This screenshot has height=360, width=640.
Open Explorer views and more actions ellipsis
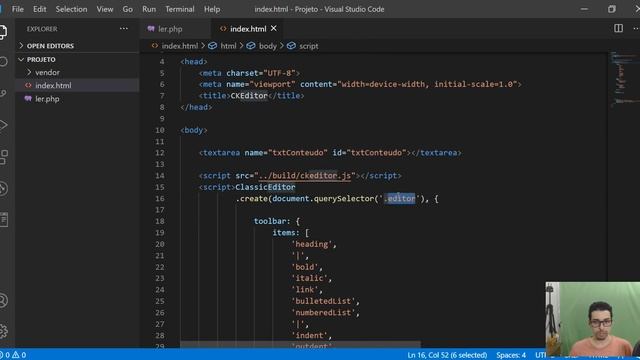tap(124, 29)
